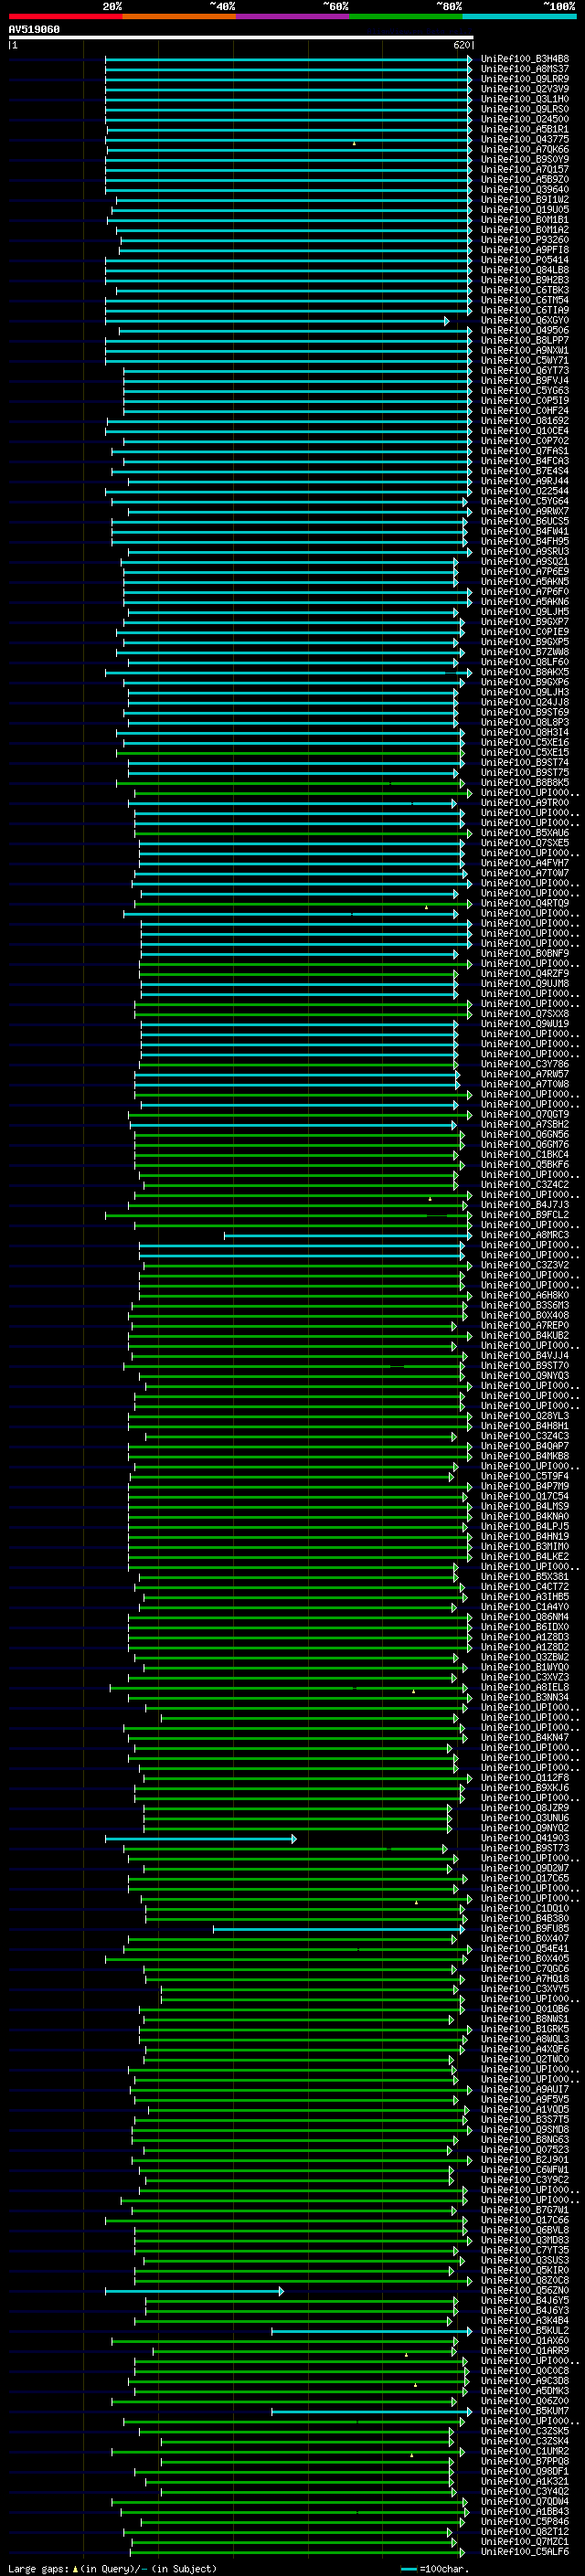
Task: Open hit UniRef100_A8MS37
Action: tap(525, 69)
